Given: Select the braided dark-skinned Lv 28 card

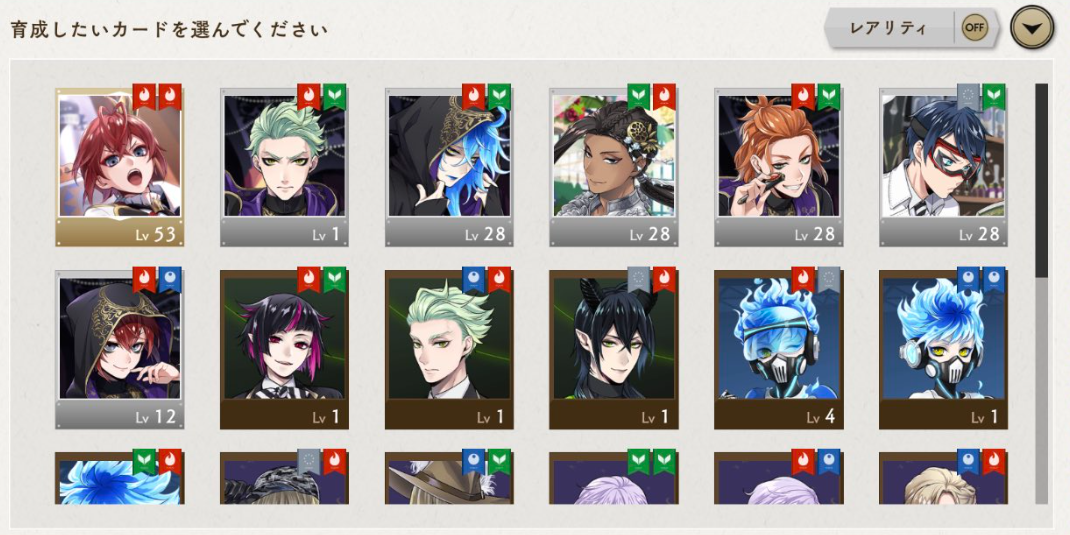Looking at the screenshot, I should [613, 167].
